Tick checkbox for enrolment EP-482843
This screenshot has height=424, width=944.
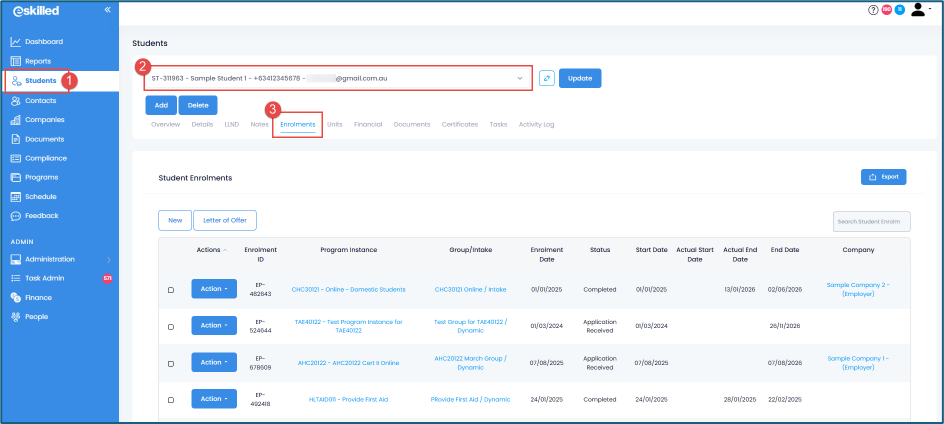[x=171, y=290]
